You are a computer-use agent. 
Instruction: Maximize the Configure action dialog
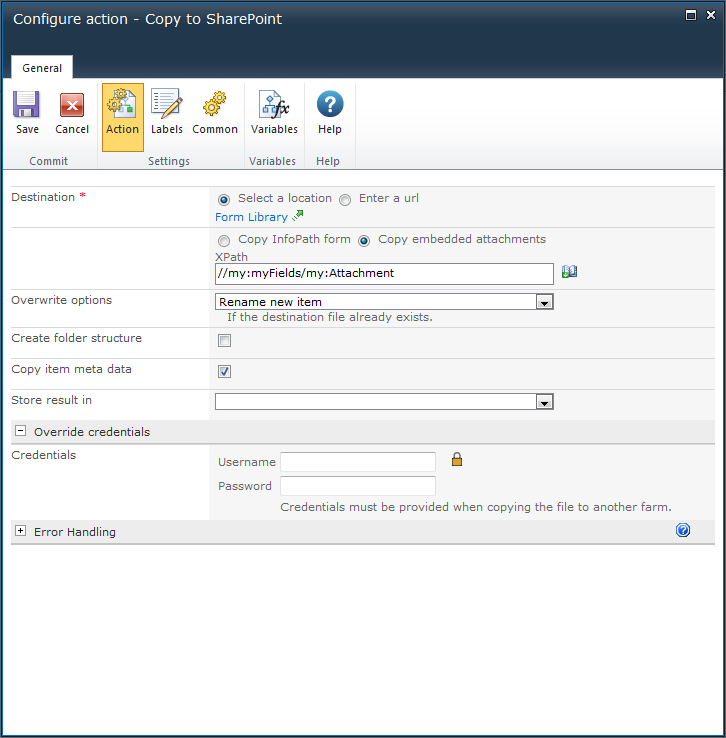690,15
